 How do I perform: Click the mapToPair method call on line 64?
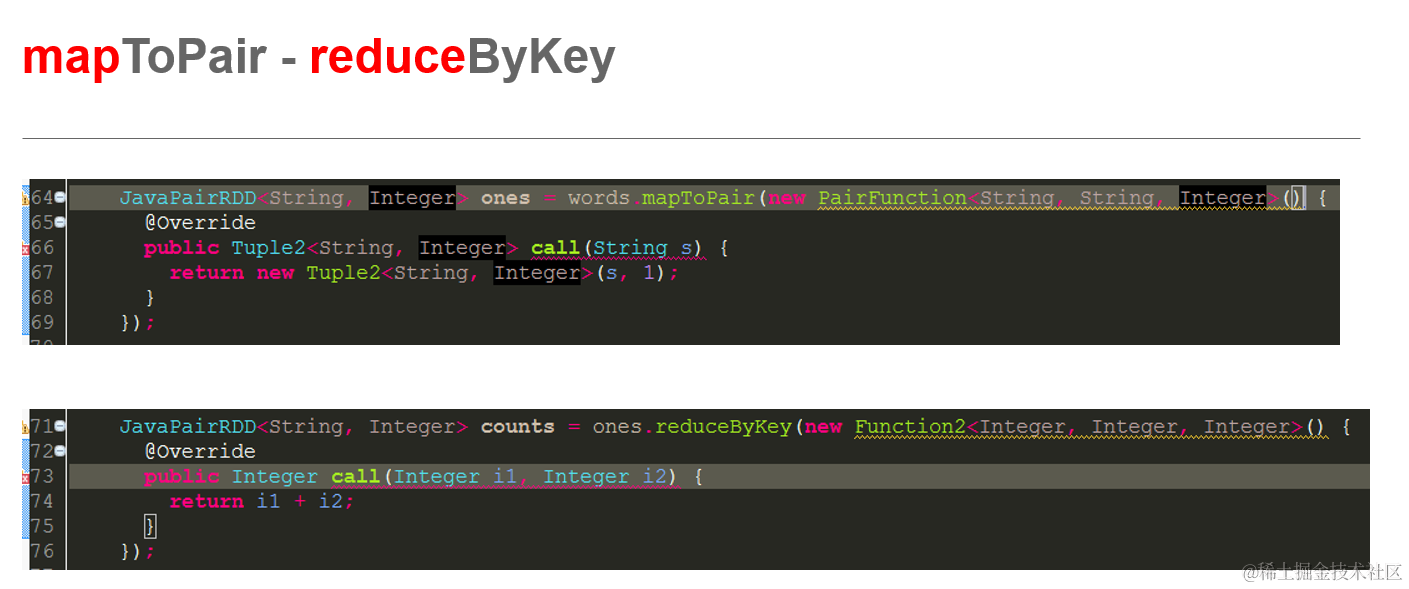tap(698, 198)
